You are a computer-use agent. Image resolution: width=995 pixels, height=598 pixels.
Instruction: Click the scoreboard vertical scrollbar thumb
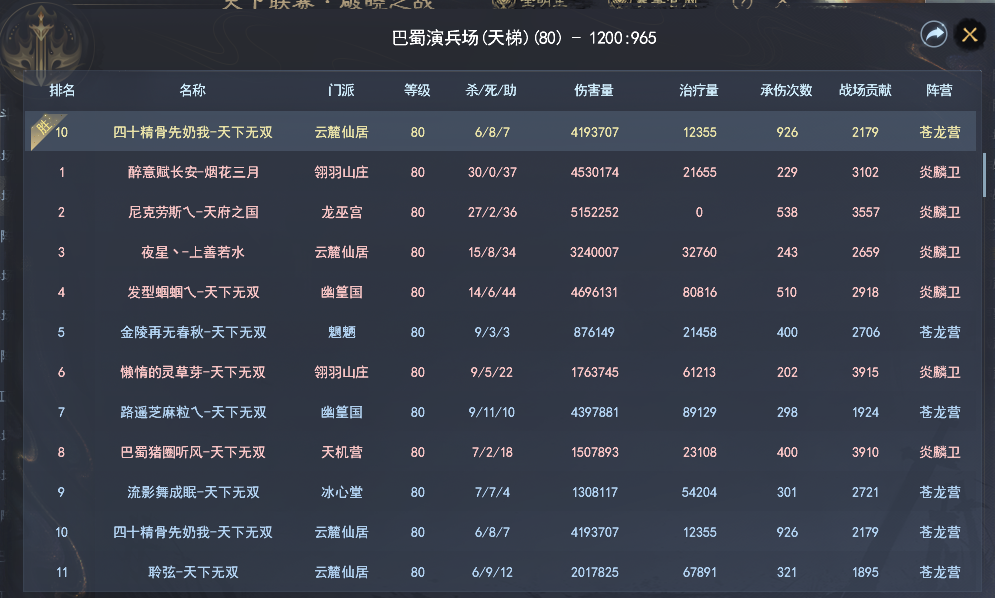click(985, 175)
